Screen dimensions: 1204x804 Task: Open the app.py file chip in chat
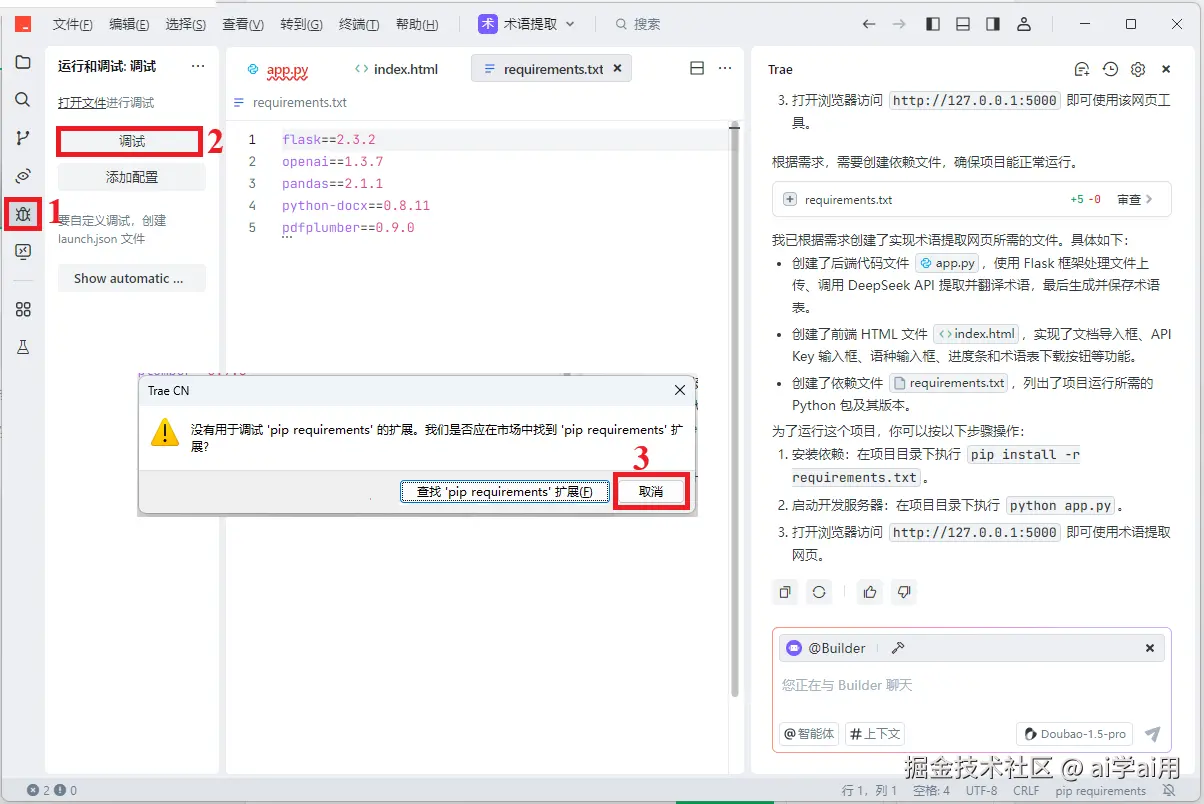click(x=947, y=263)
